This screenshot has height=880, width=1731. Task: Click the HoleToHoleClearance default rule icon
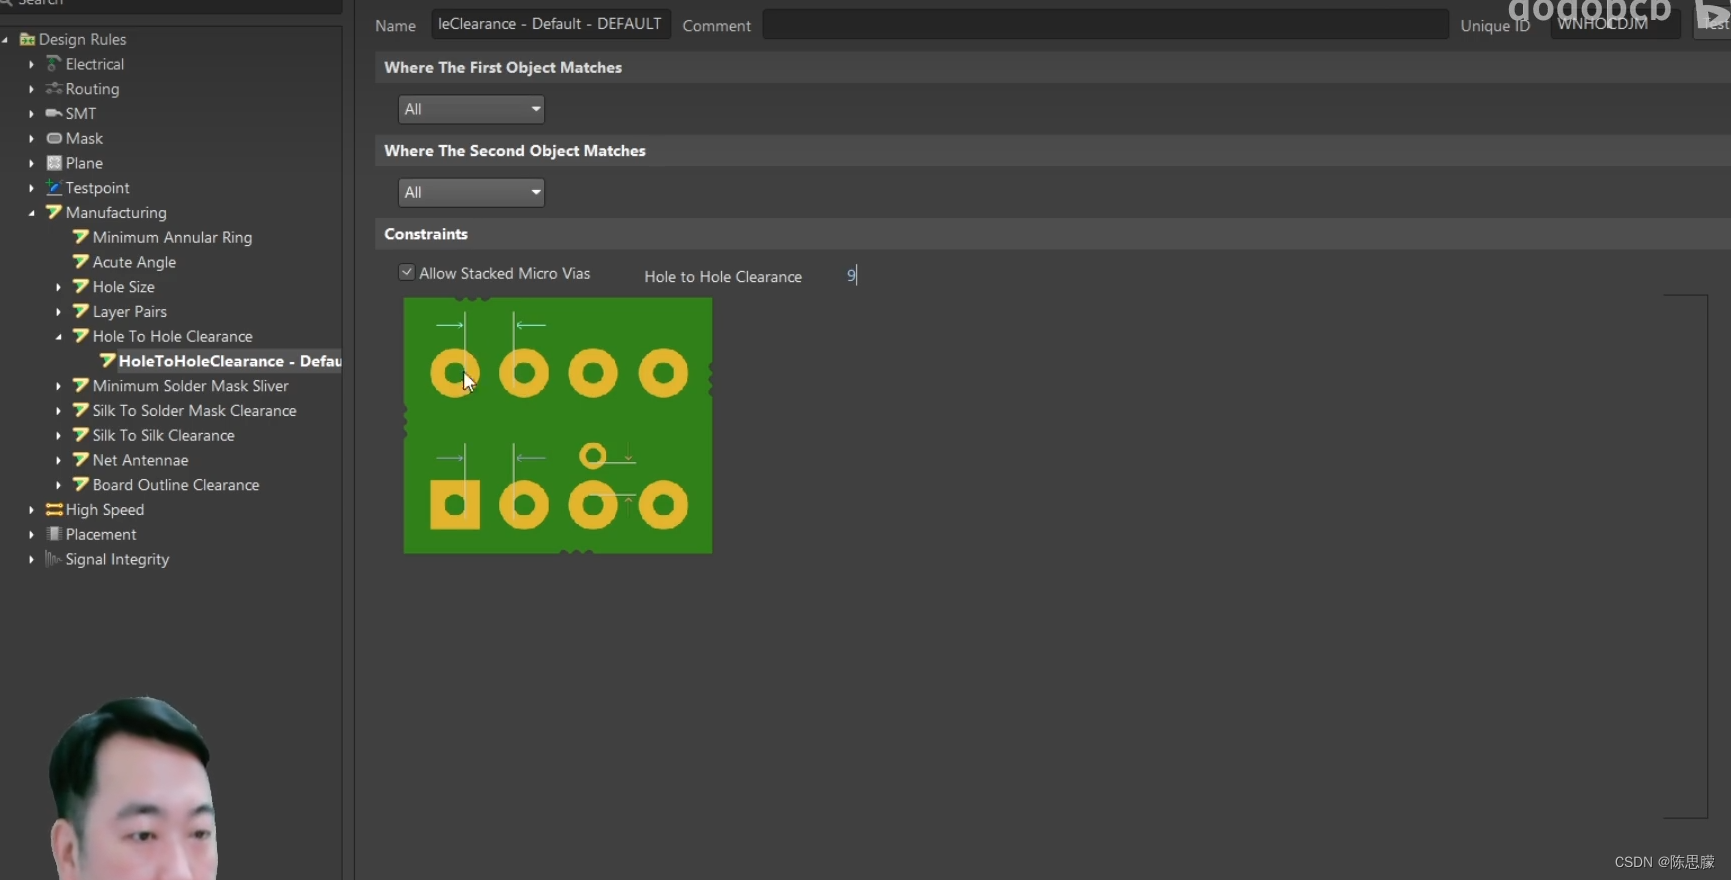[x=107, y=361]
